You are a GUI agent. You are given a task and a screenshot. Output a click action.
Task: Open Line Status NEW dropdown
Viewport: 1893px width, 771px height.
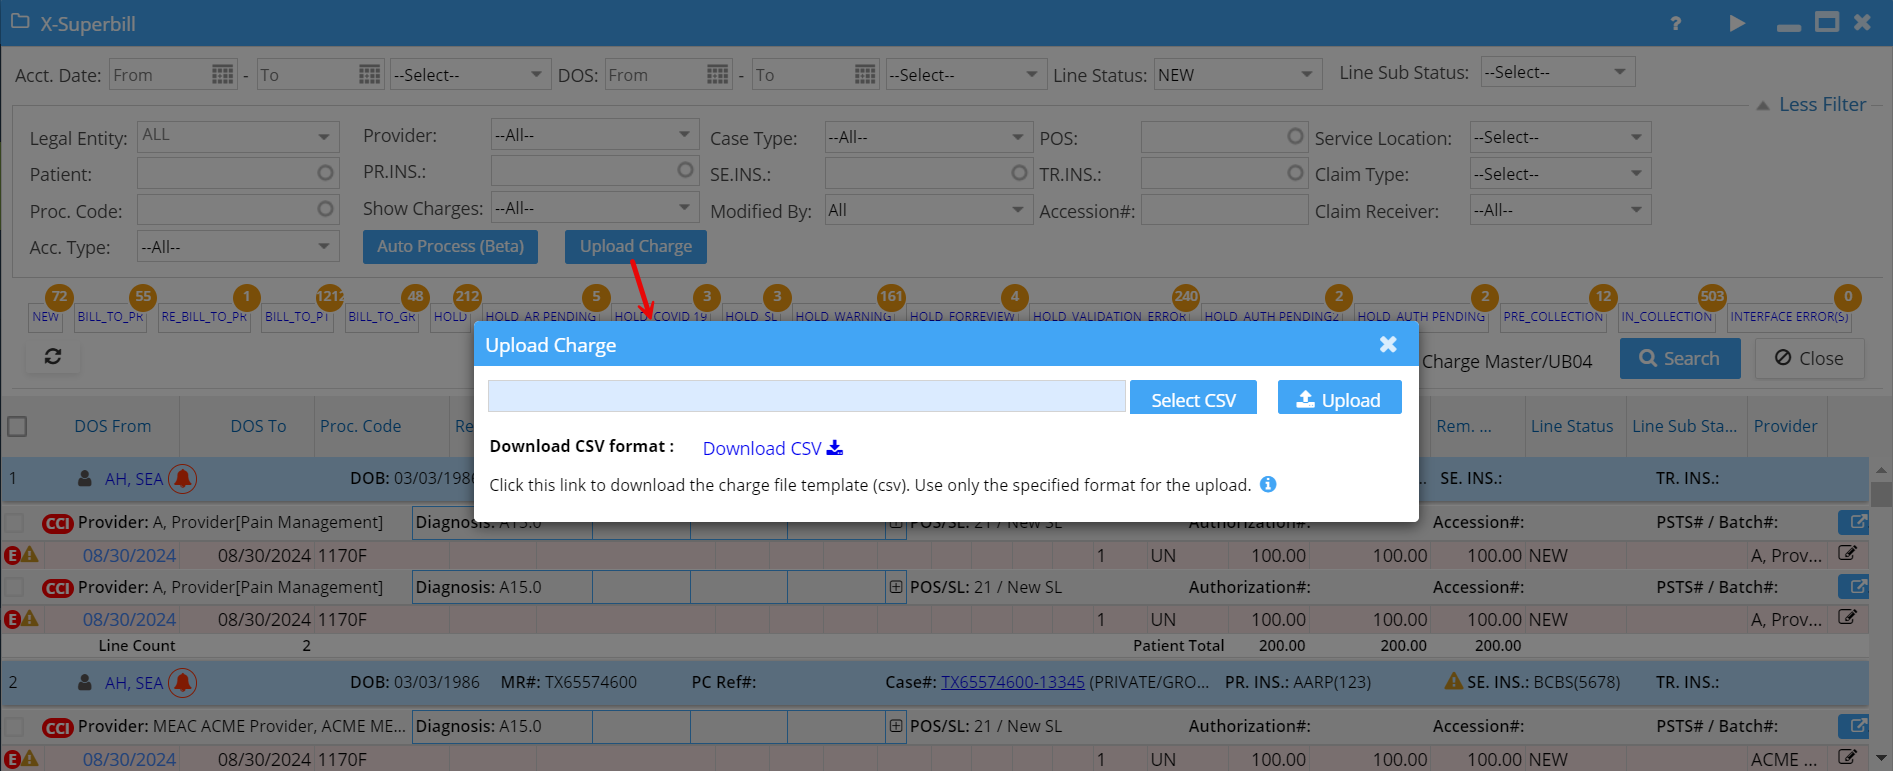coord(1237,74)
